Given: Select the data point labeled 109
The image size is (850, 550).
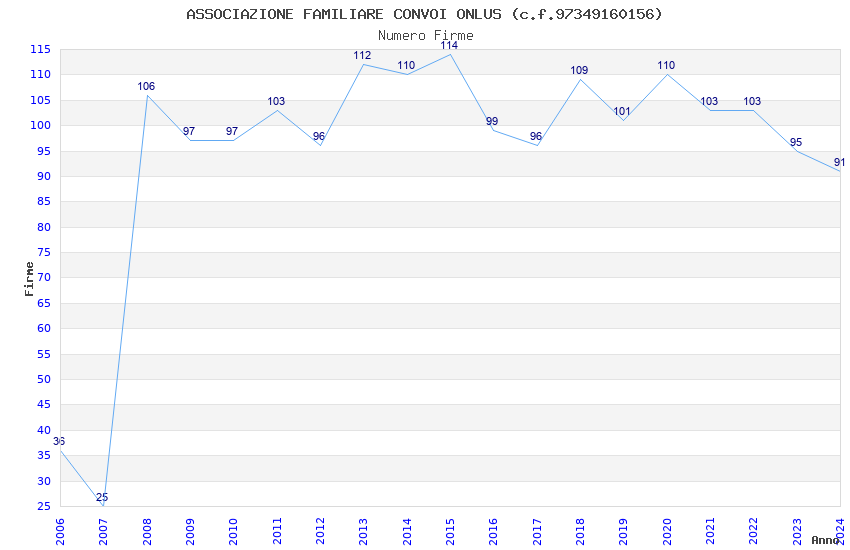Looking at the screenshot, I should coord(579,70).
